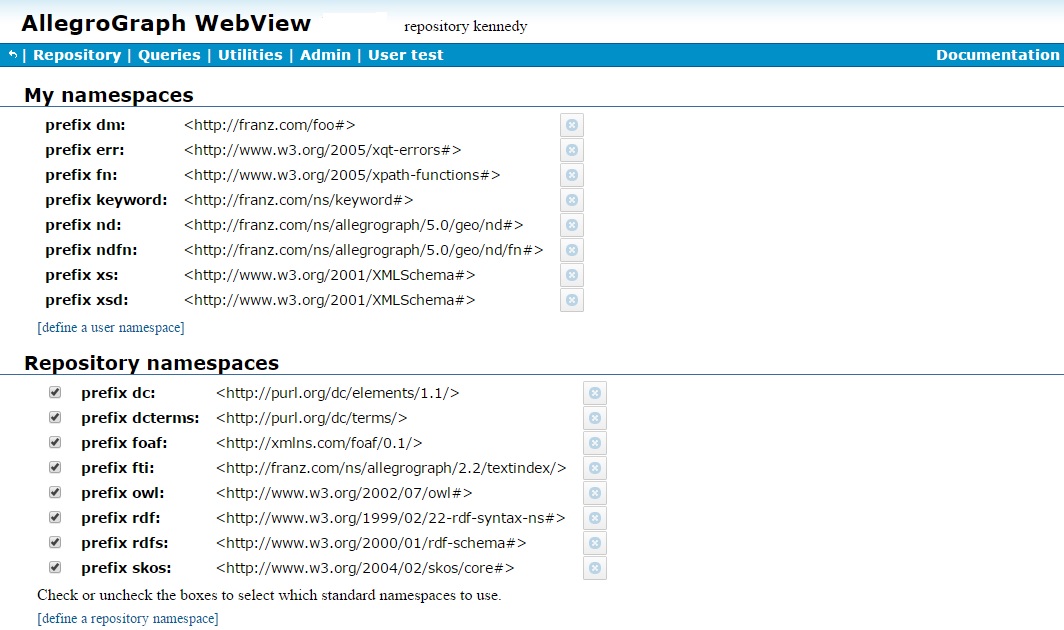Remove the foaf namespace entry

pos(594,442)
